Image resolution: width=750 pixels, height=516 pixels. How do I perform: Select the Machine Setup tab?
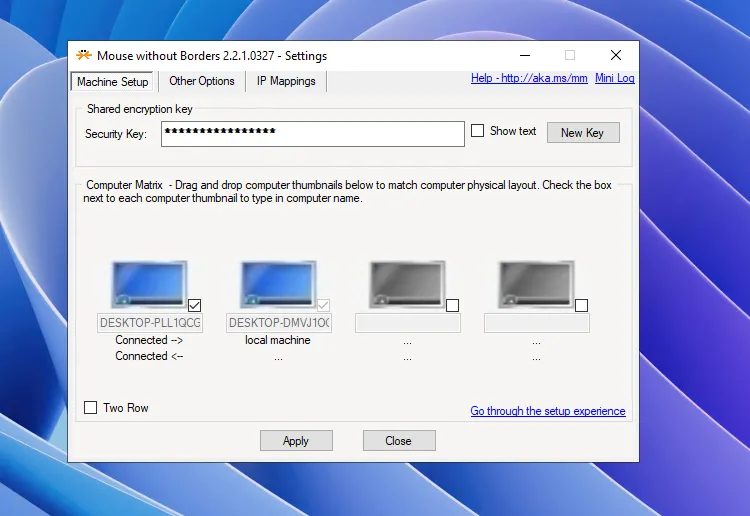[x=112, y=82]
